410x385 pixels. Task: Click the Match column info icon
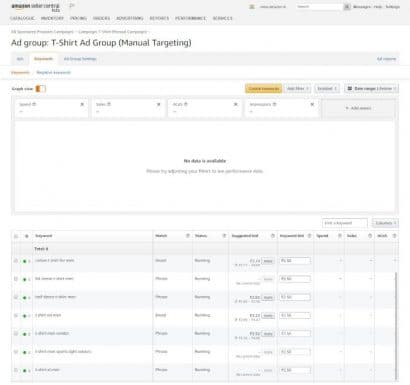point(188,236)
